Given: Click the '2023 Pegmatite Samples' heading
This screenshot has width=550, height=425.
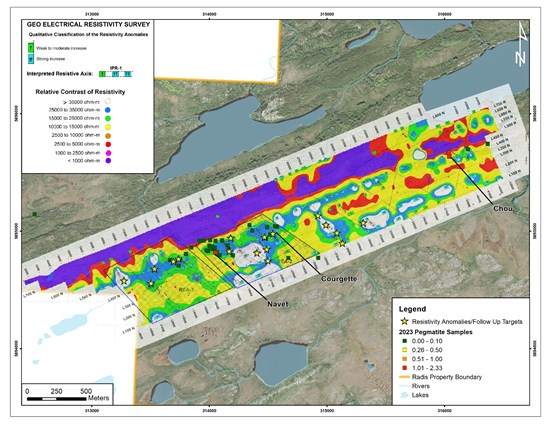Looking at the screenshot, I should (x=436, y=332).
